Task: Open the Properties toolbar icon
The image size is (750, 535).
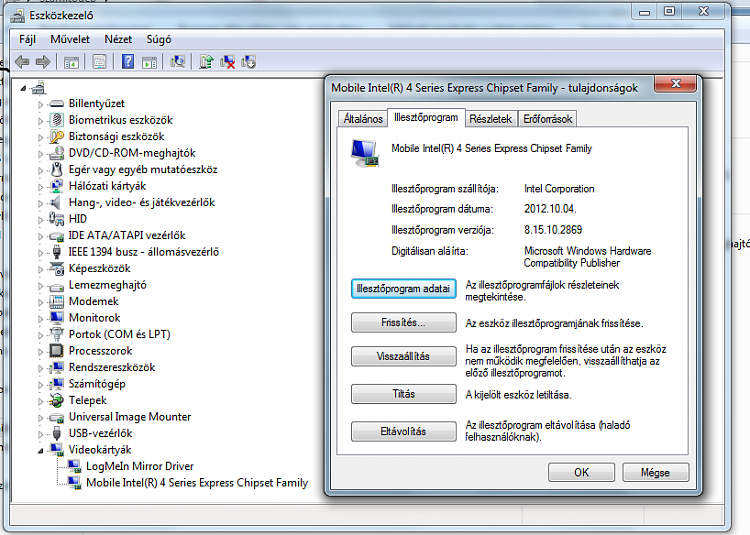Action: [99, 62]
